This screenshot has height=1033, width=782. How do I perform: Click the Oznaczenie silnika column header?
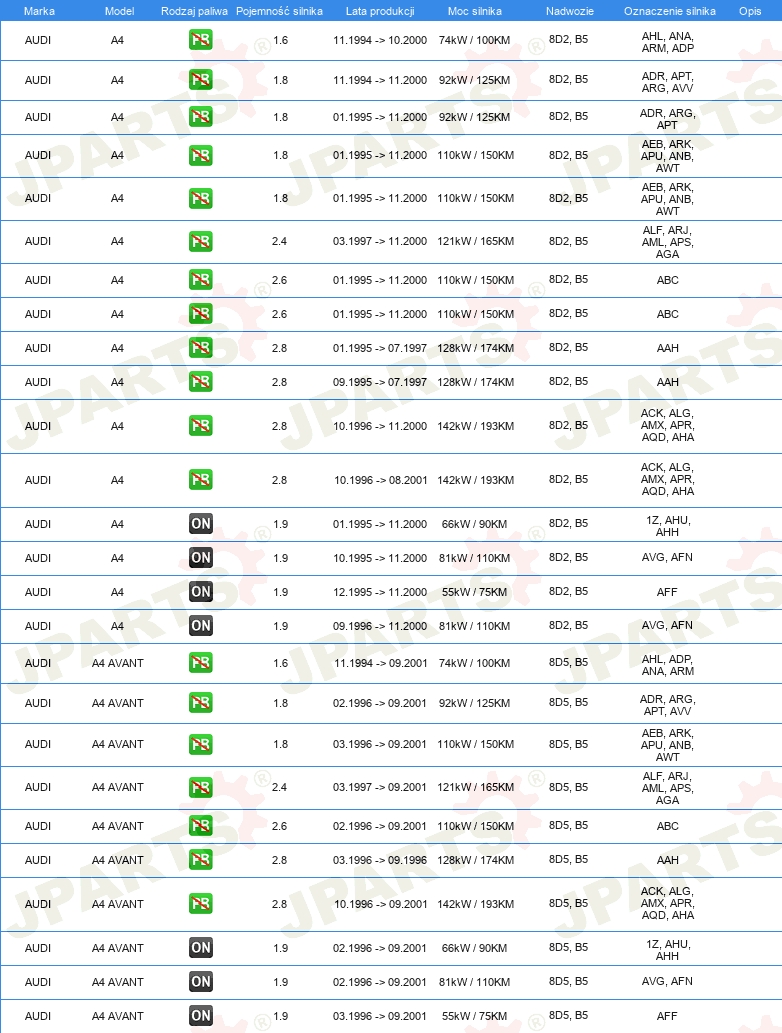669,11
